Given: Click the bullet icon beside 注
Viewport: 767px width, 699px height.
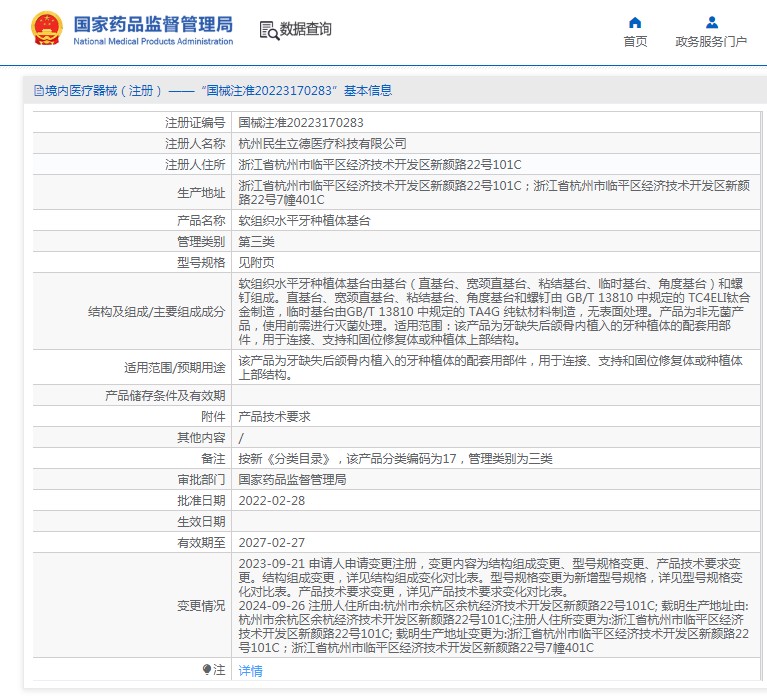Looking at the screenshot, I should point(207,669).
